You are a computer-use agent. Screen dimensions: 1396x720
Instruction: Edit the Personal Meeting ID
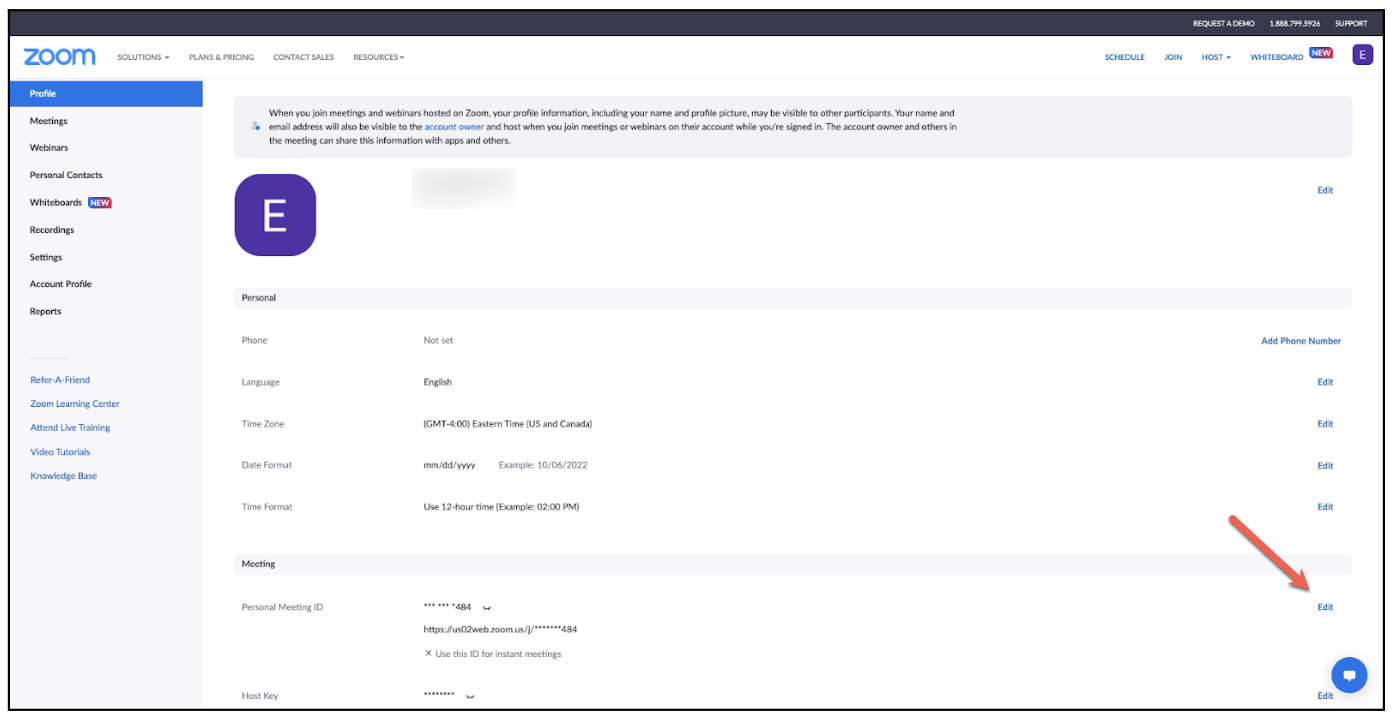coord(1325,607)
